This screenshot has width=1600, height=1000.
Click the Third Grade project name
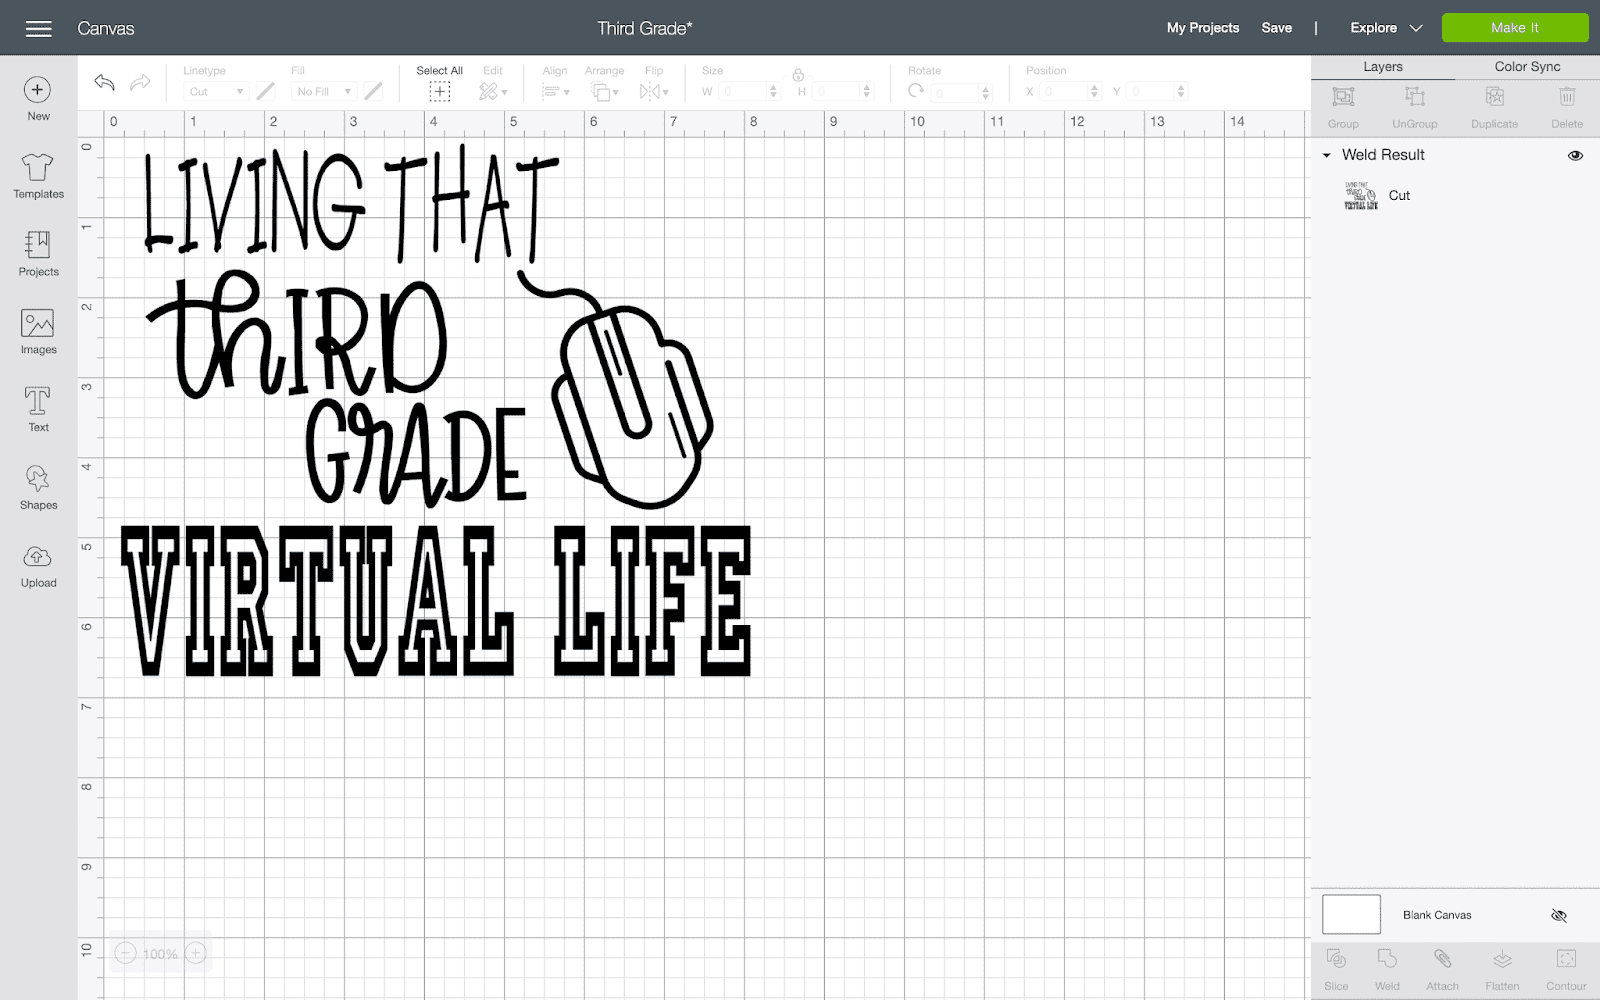(644, 28)
